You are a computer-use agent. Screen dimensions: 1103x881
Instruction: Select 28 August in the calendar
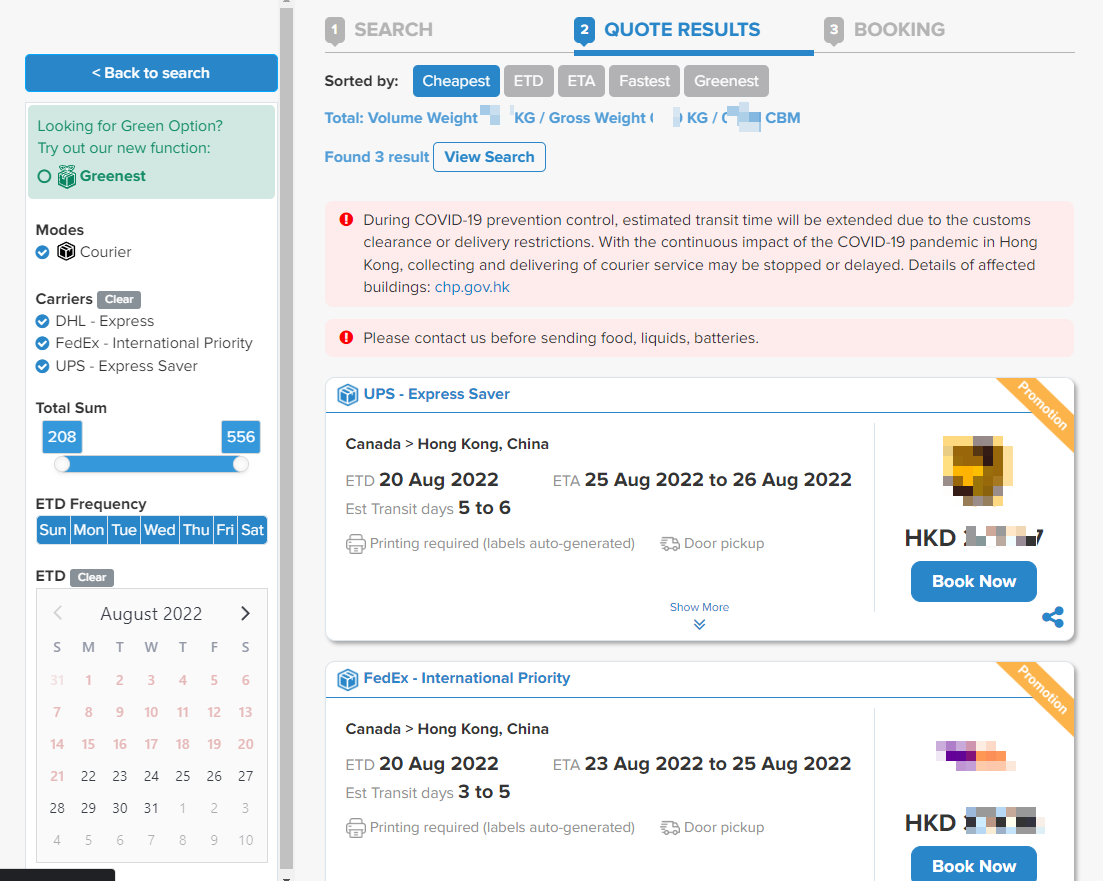pos(57,809)
